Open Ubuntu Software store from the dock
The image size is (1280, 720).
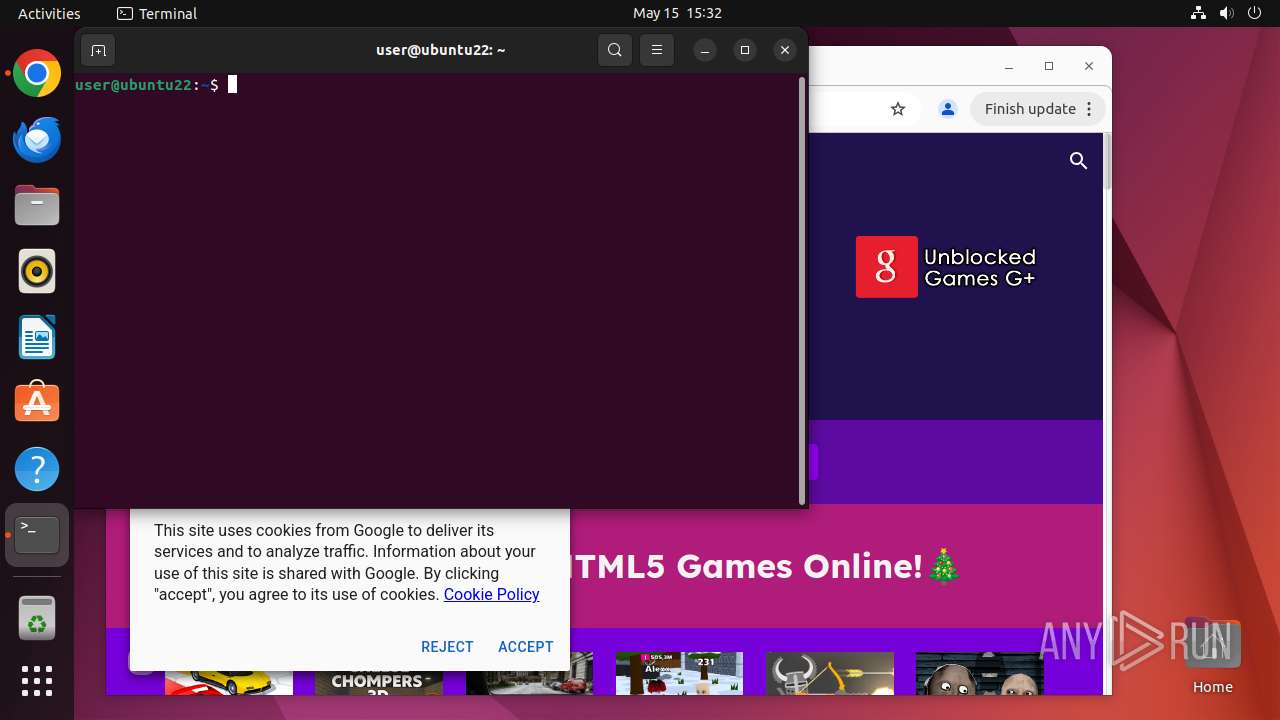(37, 402)
